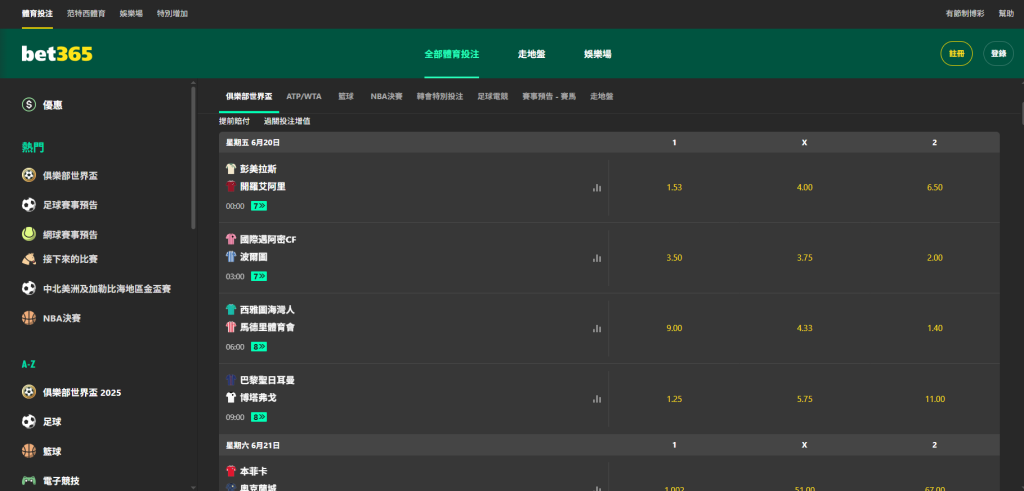Select 走地盤 in the green header
The height and width of the screenshot is (491, 1024).
(532, 54)
